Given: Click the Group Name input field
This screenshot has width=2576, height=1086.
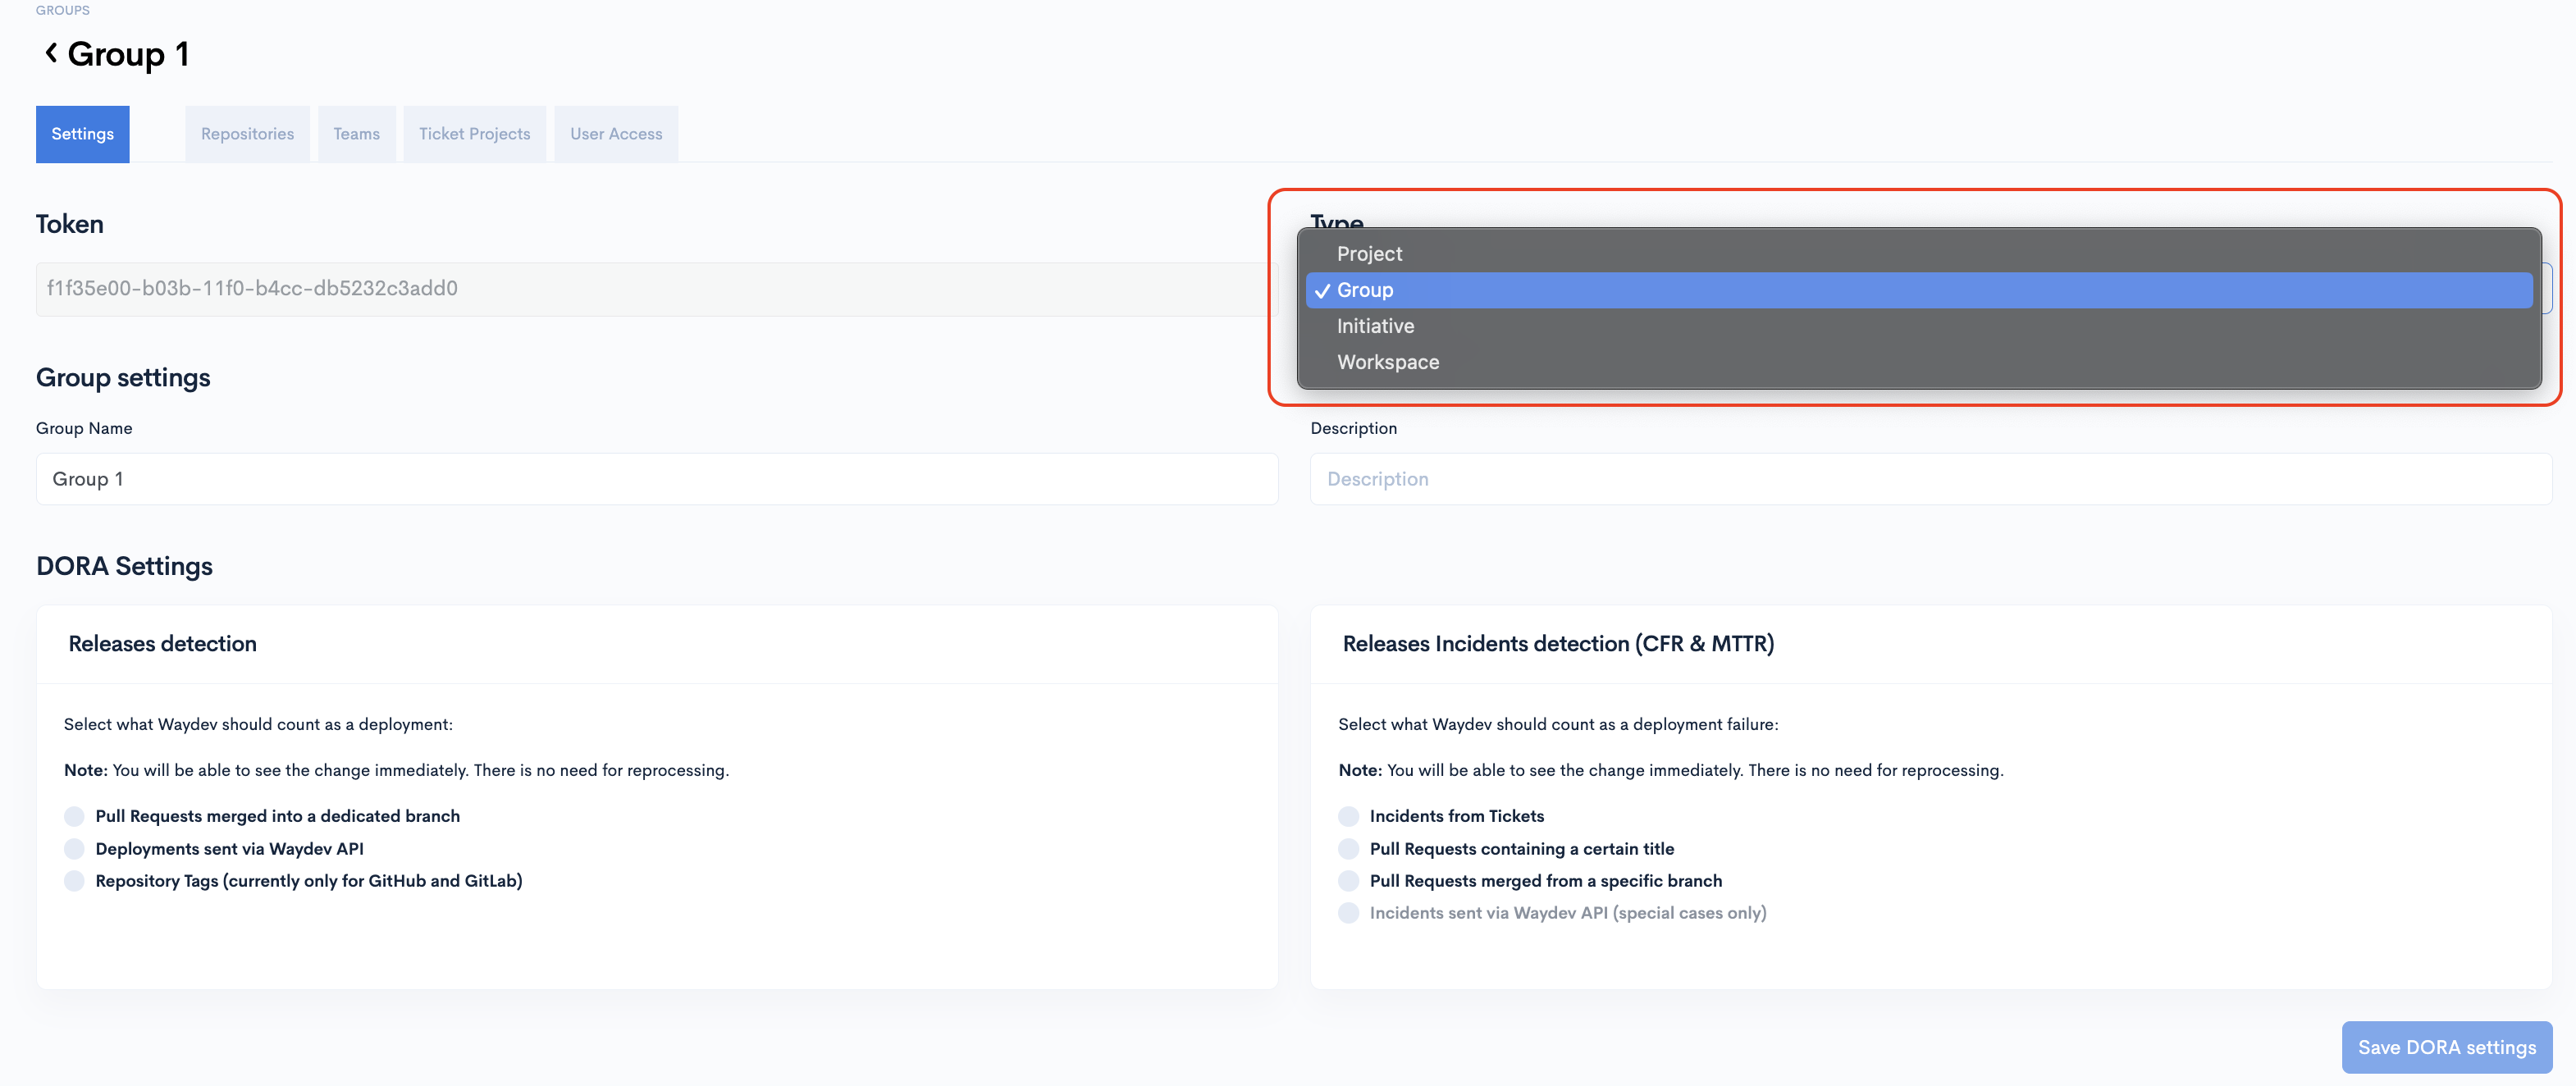Looking at the screenshot, I should click(x=656, y=479).
